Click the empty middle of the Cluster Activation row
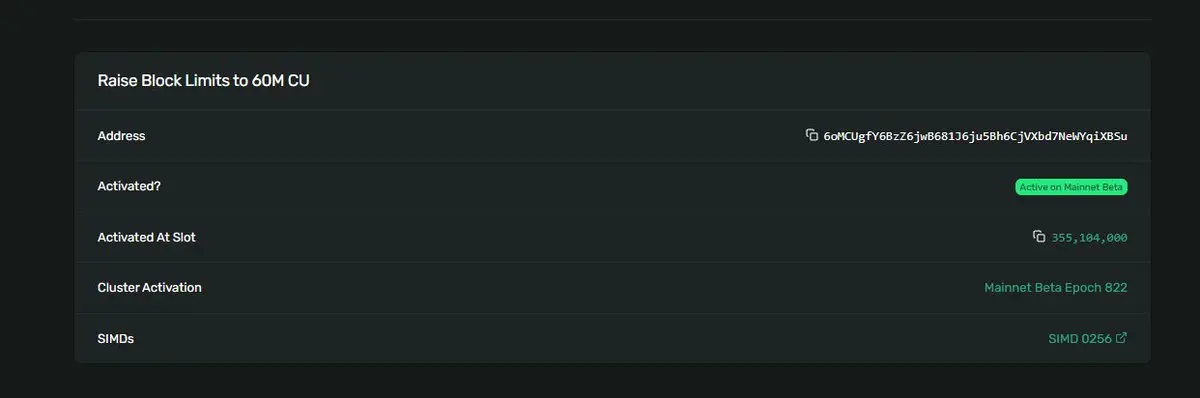 tap(590, 288)
